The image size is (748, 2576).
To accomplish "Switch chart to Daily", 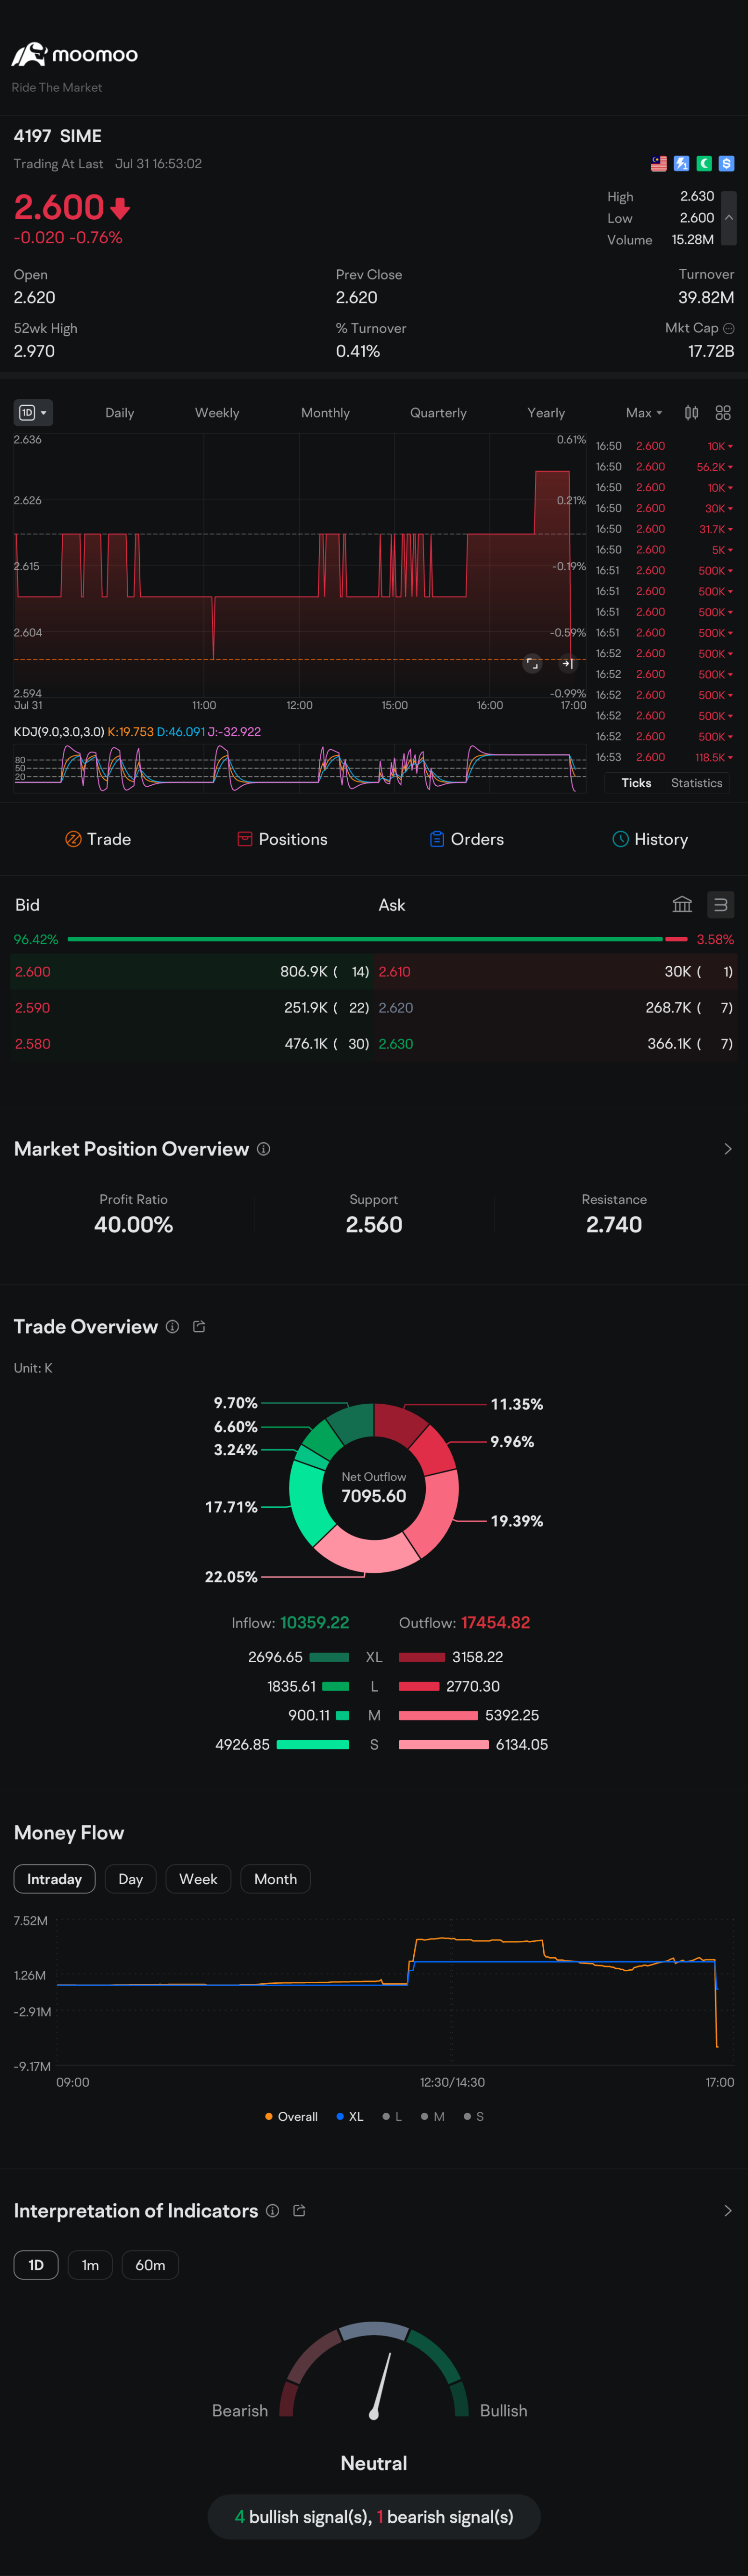I will 120,413.
